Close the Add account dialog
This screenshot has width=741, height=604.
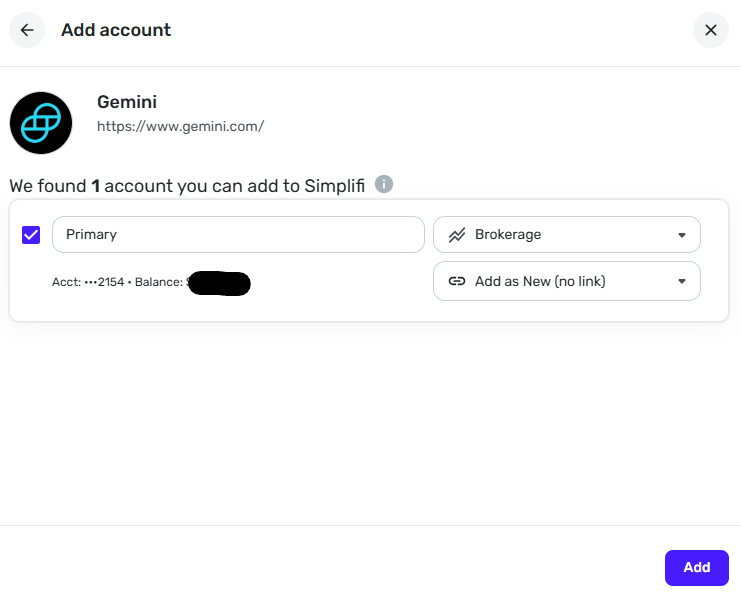(x=710, y=30)
